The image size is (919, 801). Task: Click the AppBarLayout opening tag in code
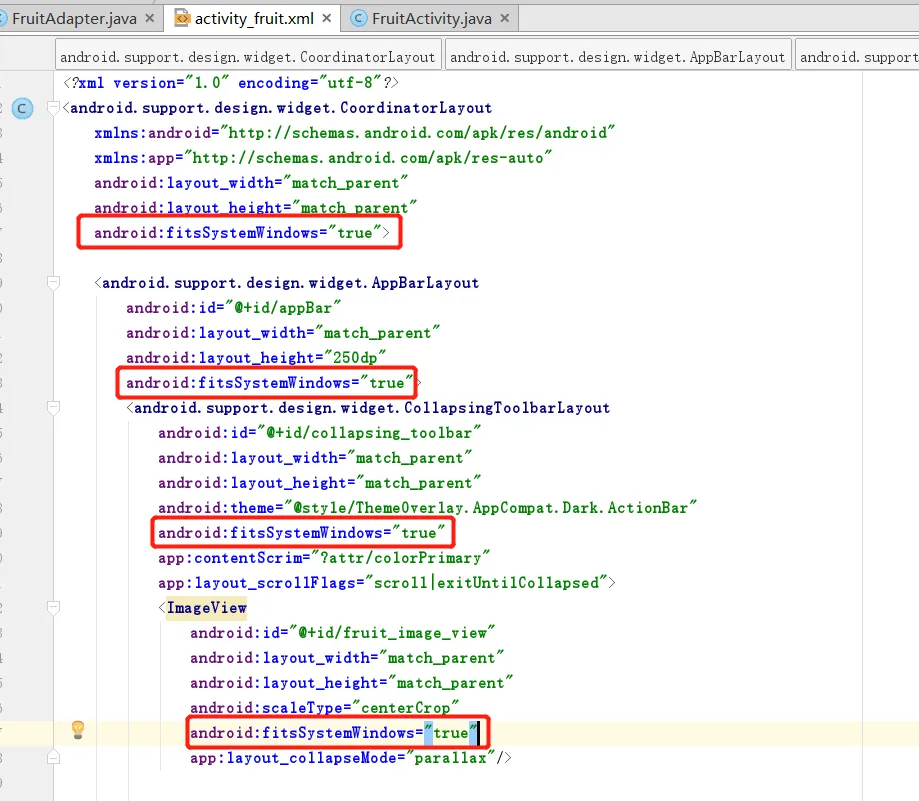tap(287, 283)
